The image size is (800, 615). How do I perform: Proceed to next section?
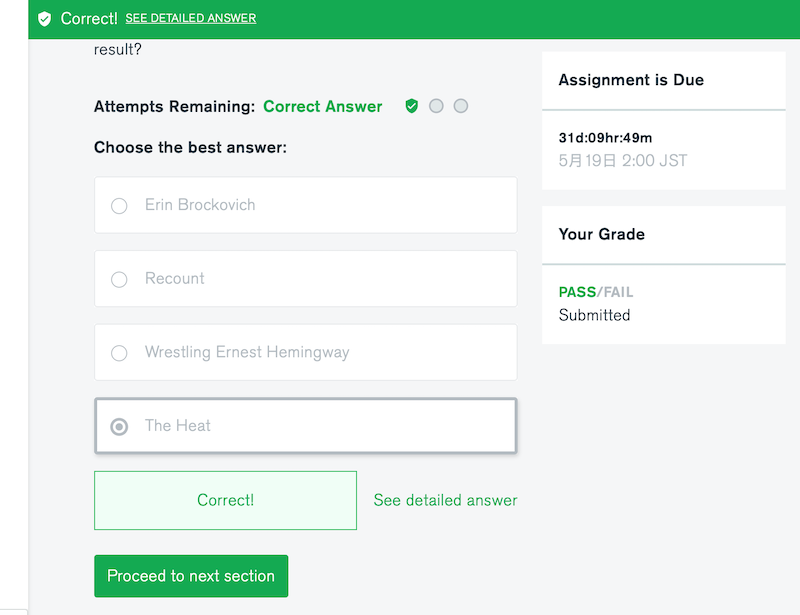tap(191, 576)
